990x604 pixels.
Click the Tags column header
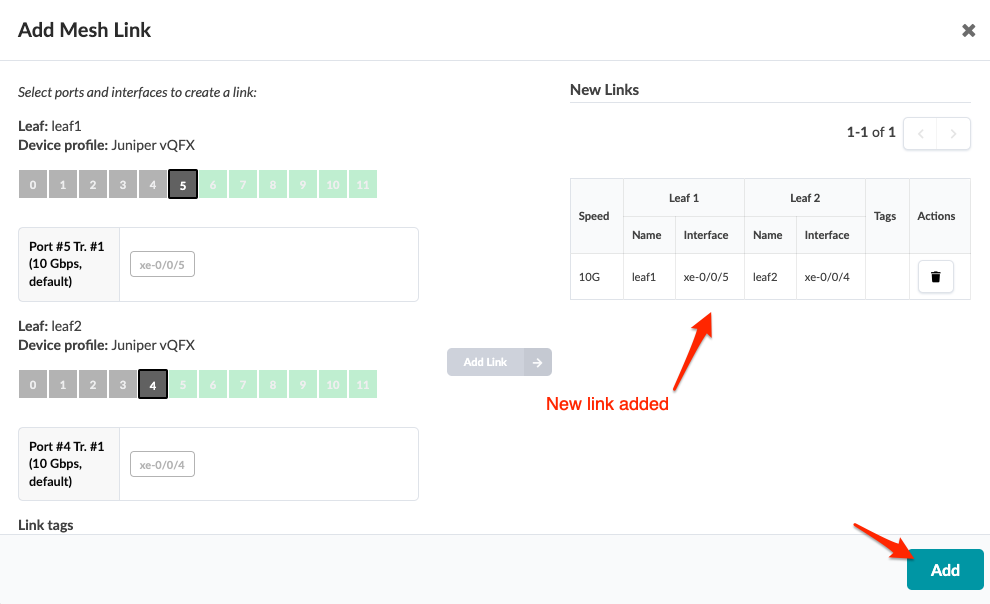(885, 216)
